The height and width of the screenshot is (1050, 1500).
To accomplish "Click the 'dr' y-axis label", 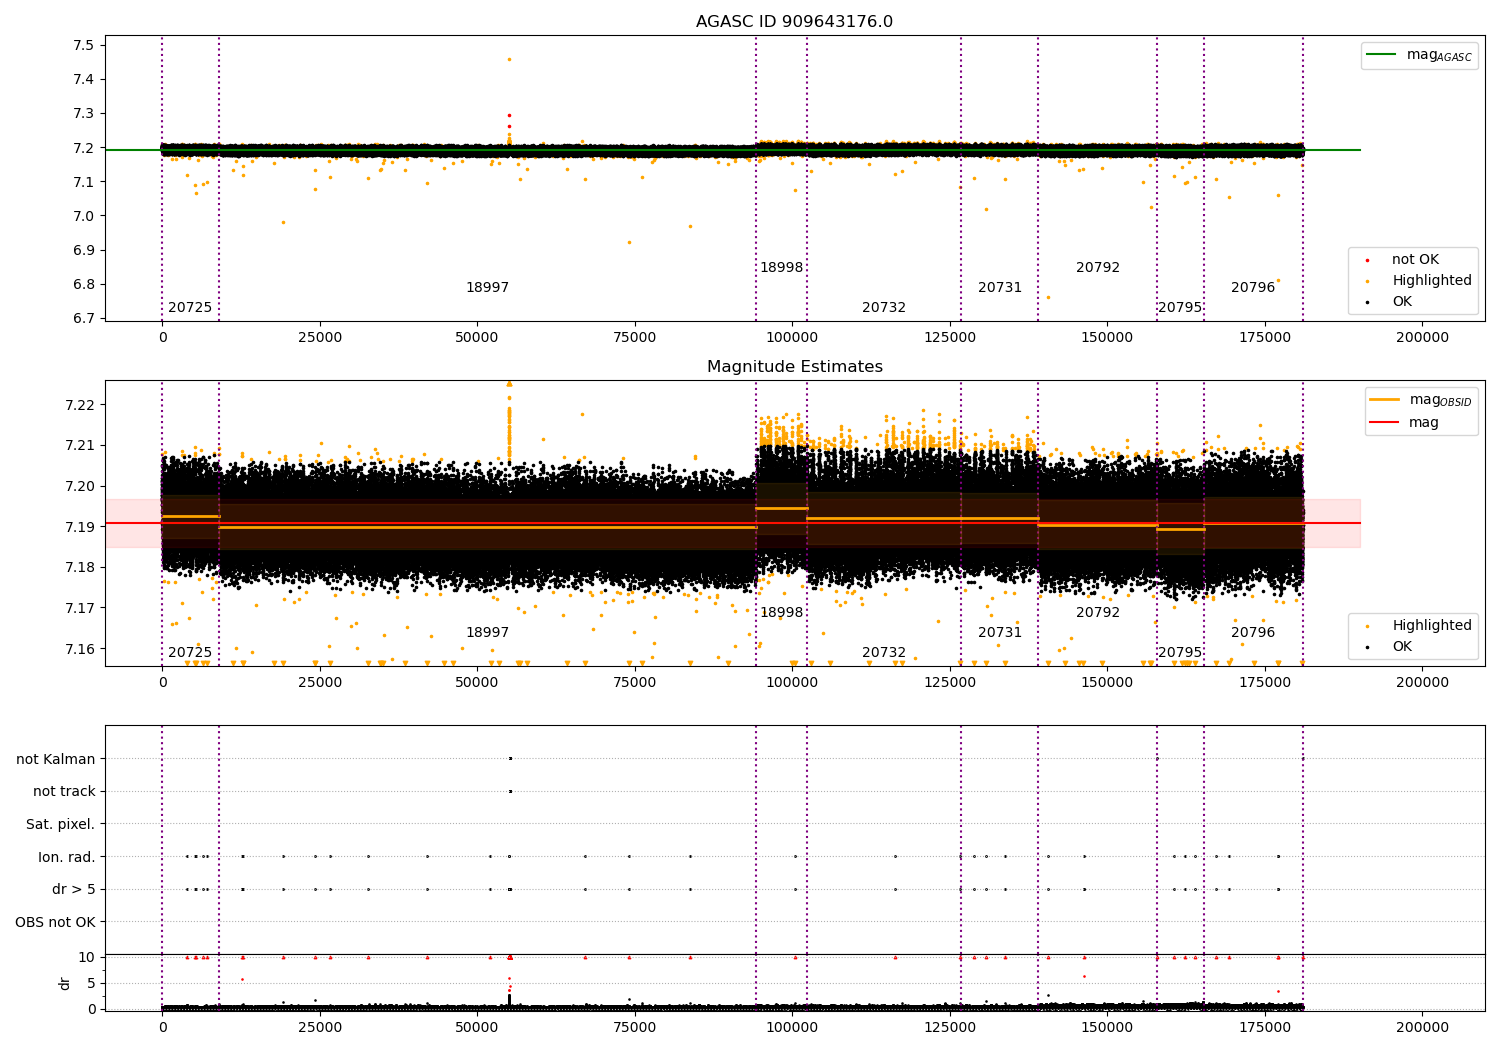I will [x=65, y=983].
